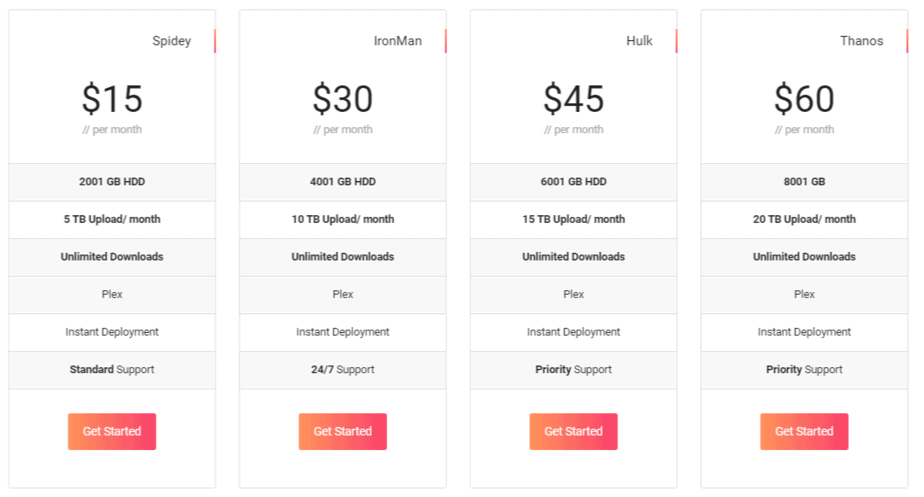Click the Hulk plan name
924x497 pixels.
(639, 41)
